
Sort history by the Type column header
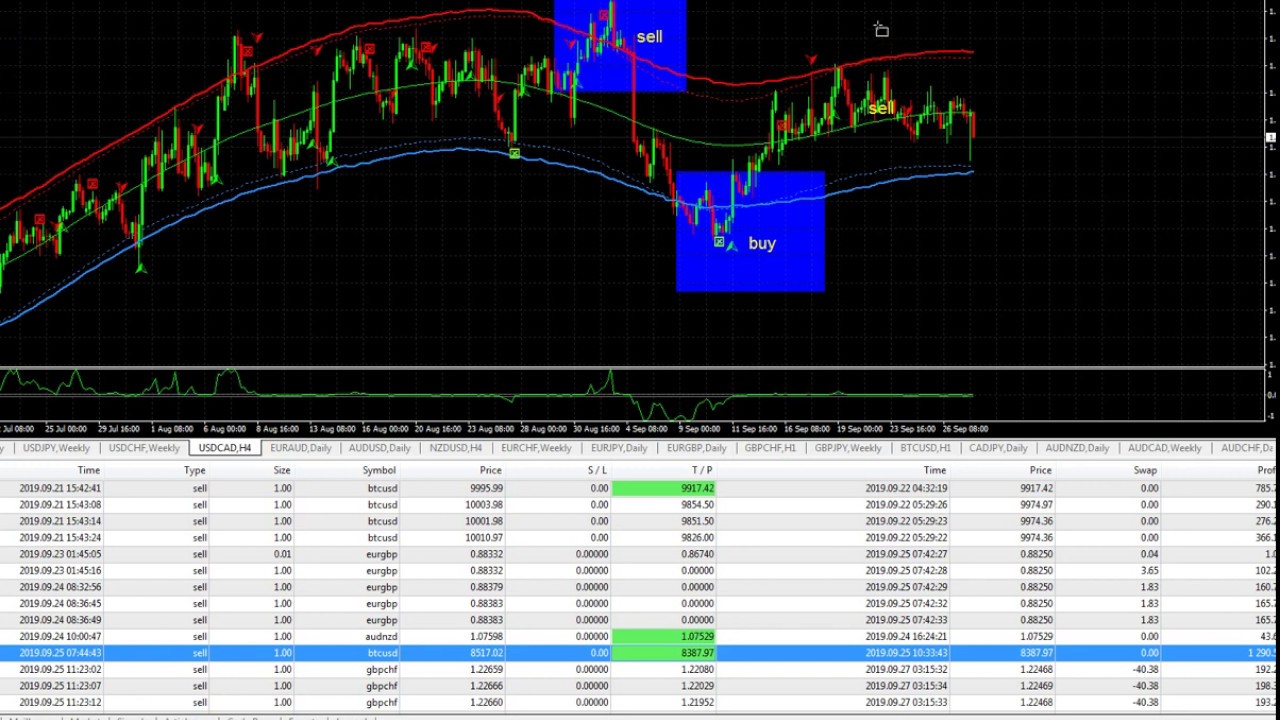[x=194, y=470]
